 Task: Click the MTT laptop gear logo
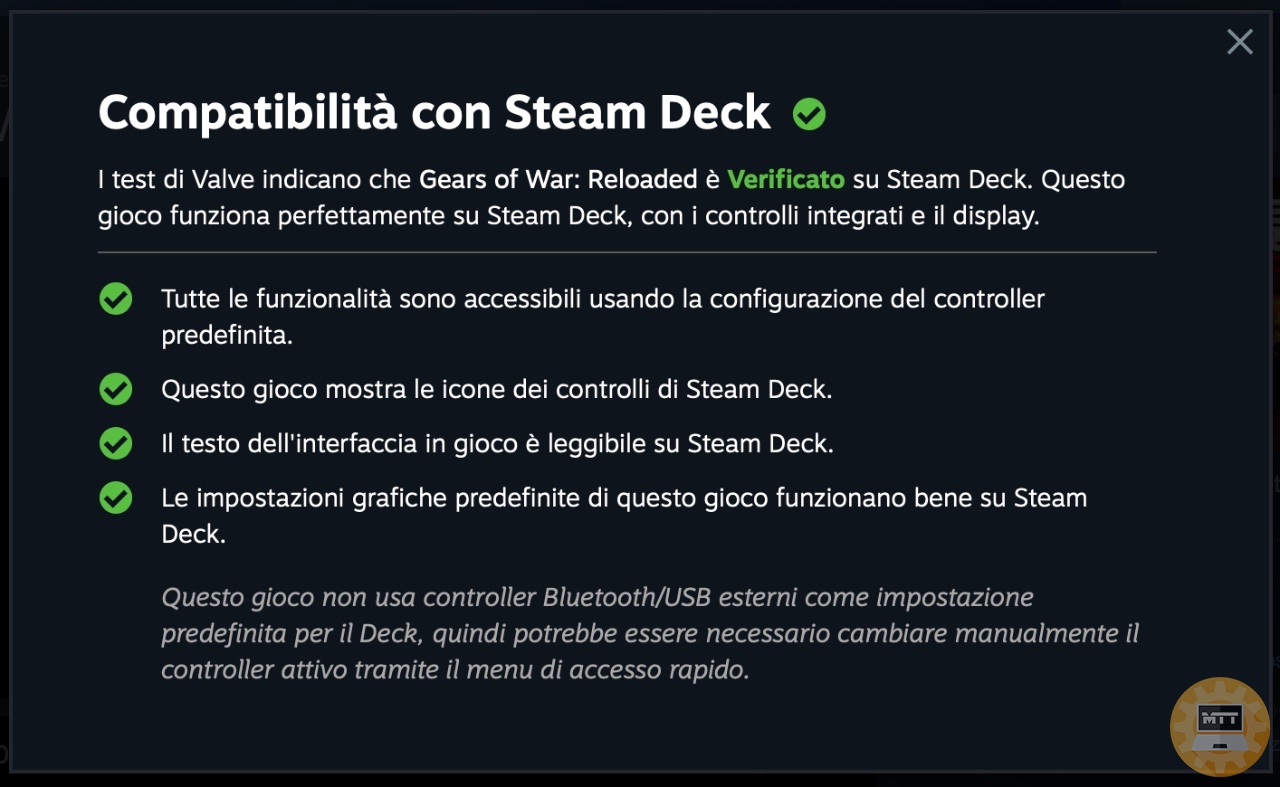coord(1220,727)
